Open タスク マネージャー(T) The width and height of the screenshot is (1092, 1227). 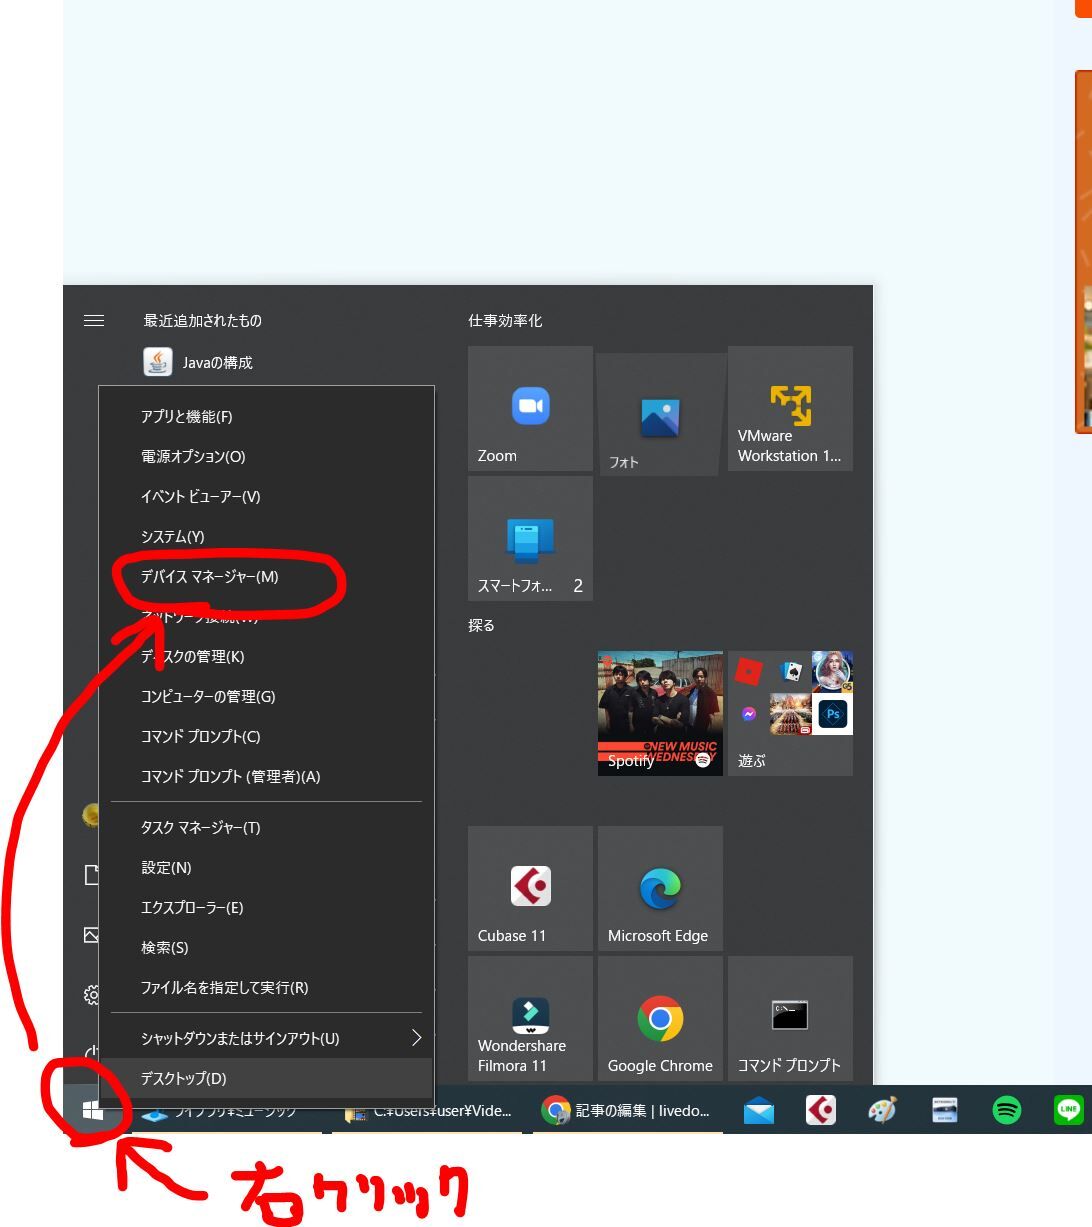coord(266,827)
